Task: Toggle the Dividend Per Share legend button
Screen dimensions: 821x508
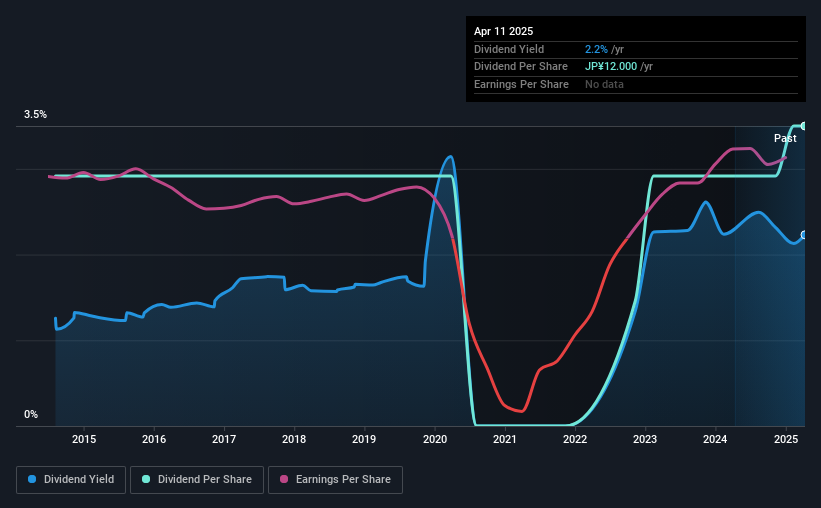Action: (197, 480)
